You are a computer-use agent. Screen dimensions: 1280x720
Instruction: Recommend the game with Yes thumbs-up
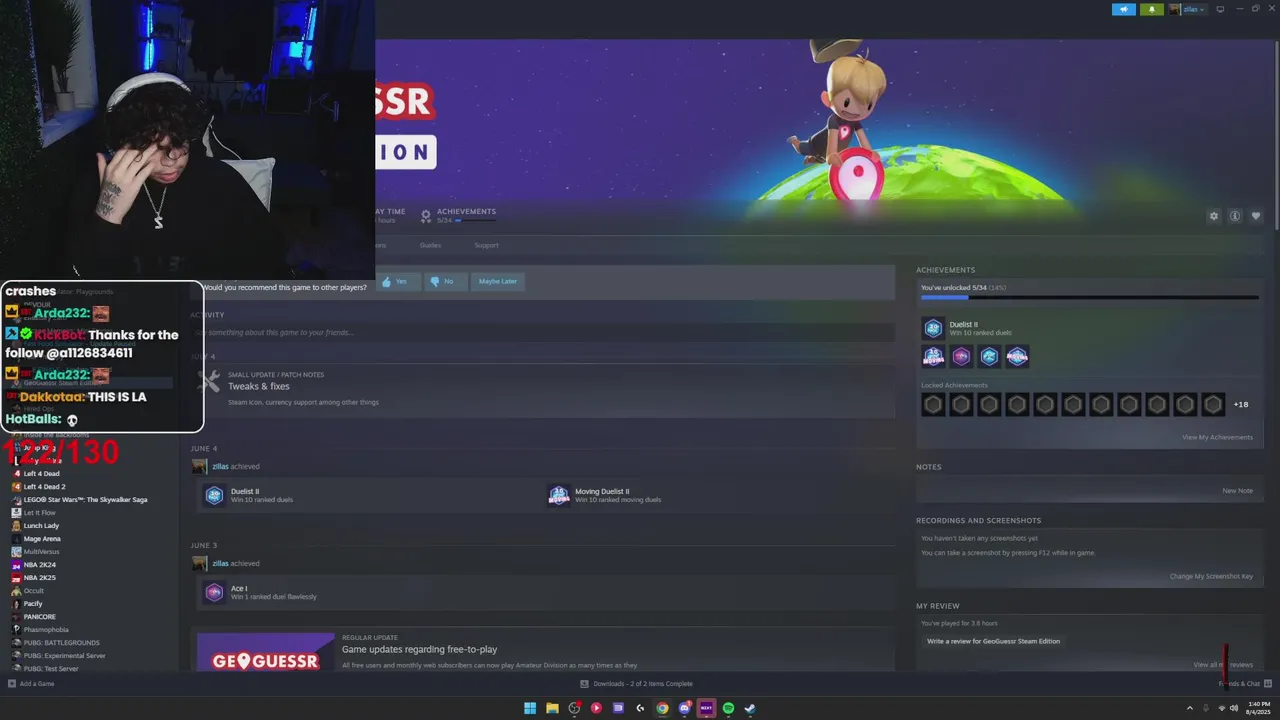[x=396, y=281]
